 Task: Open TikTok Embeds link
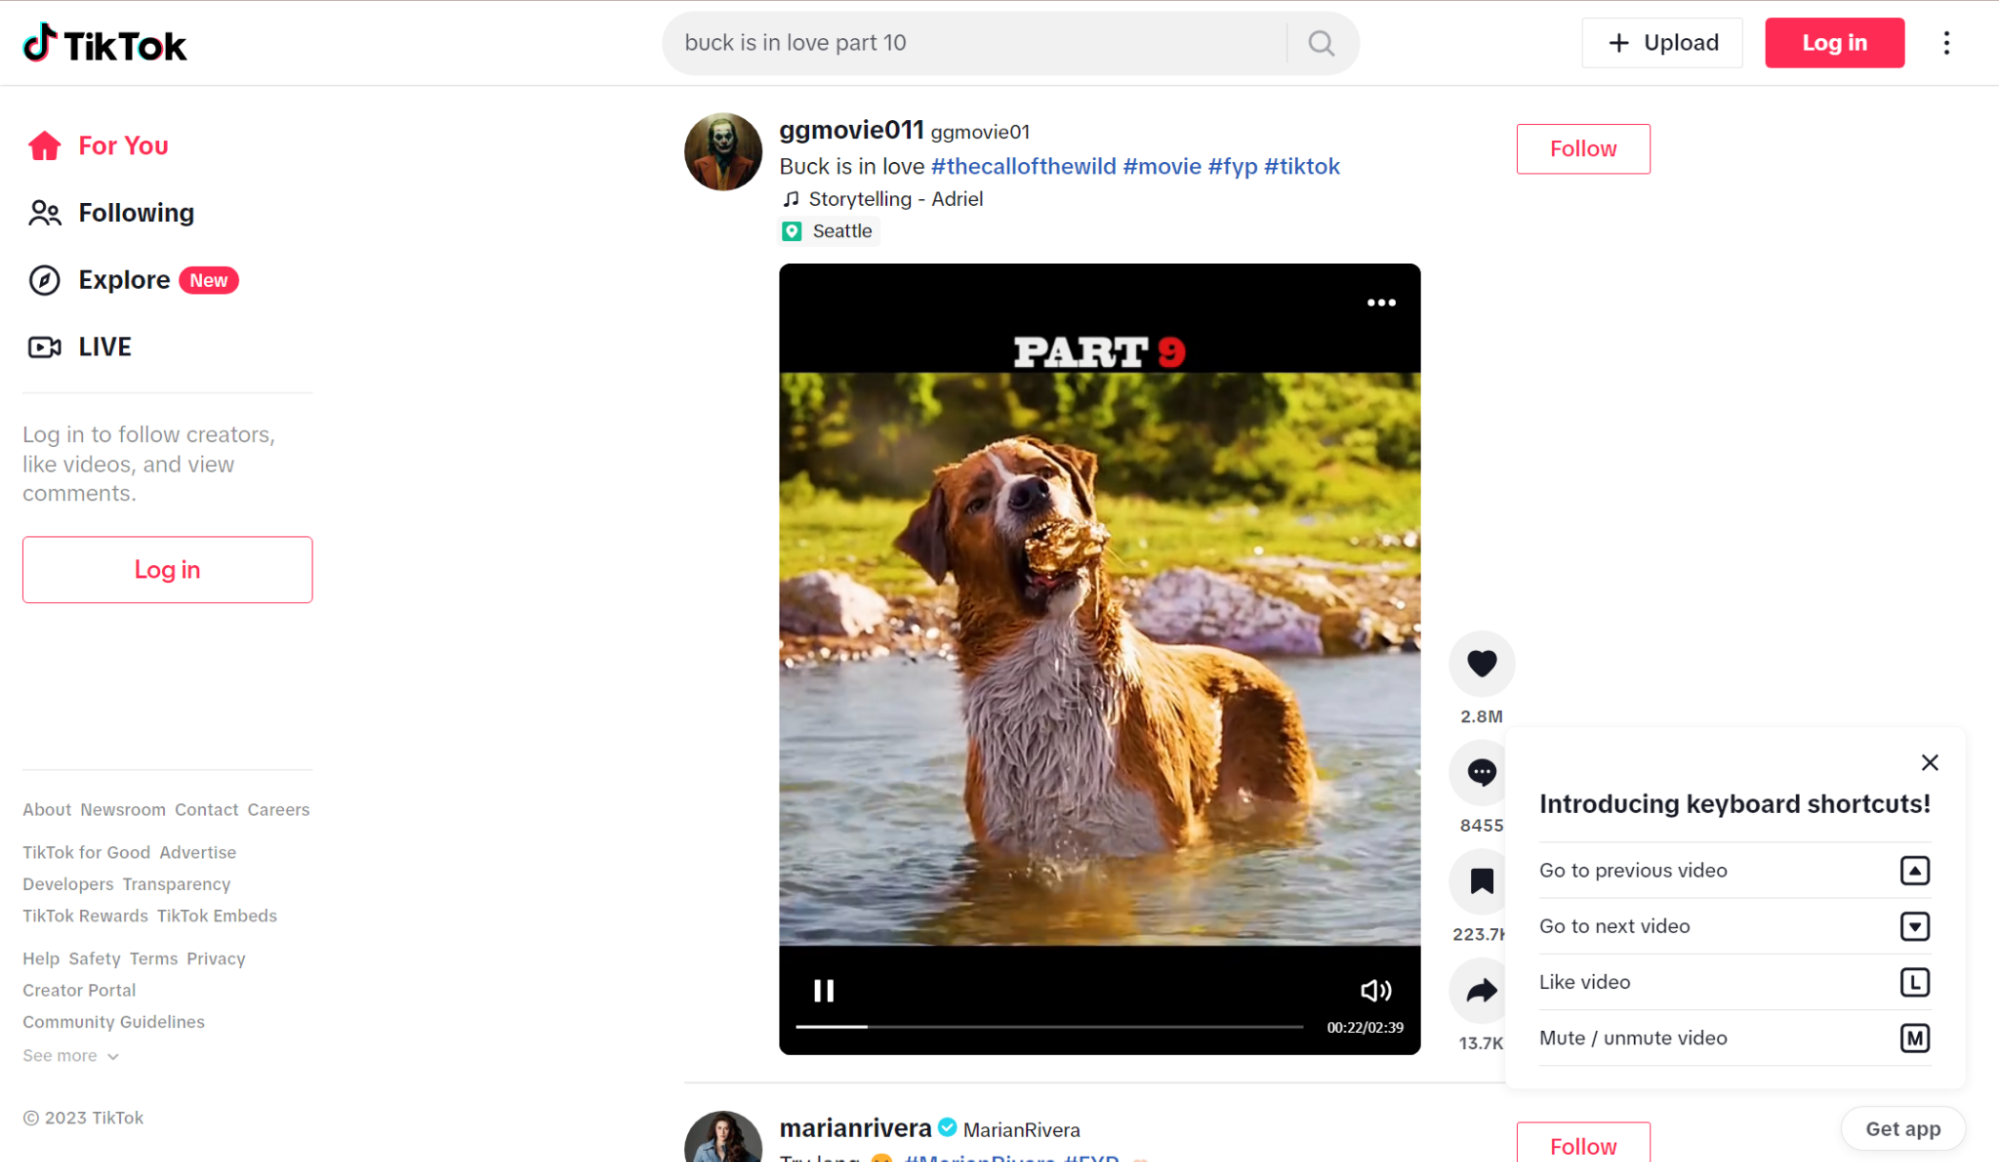click(217, 916)
